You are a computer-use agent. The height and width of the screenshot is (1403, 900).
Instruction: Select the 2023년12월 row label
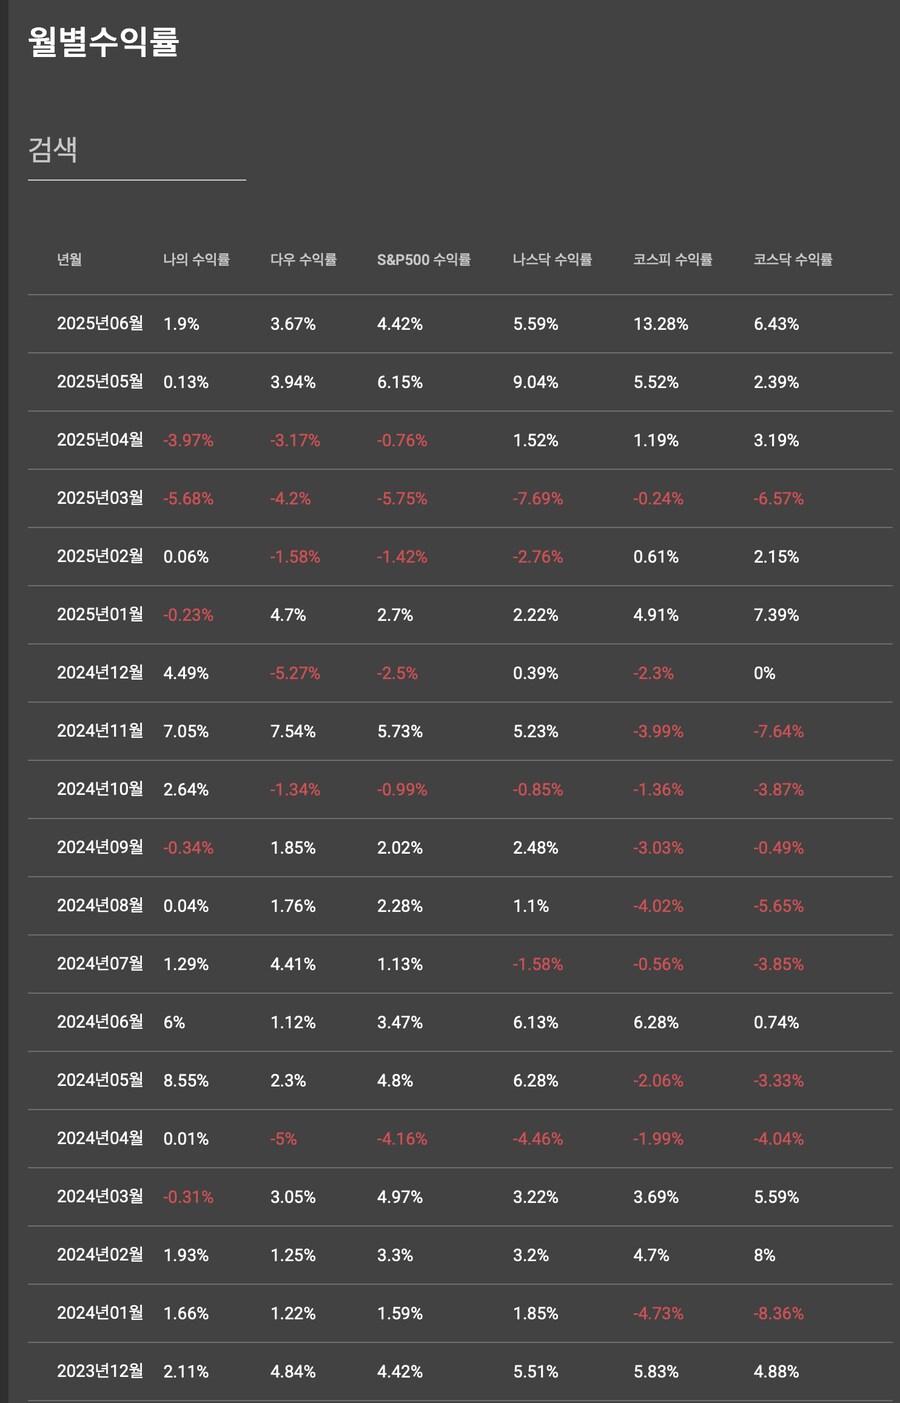point(100,1371)
